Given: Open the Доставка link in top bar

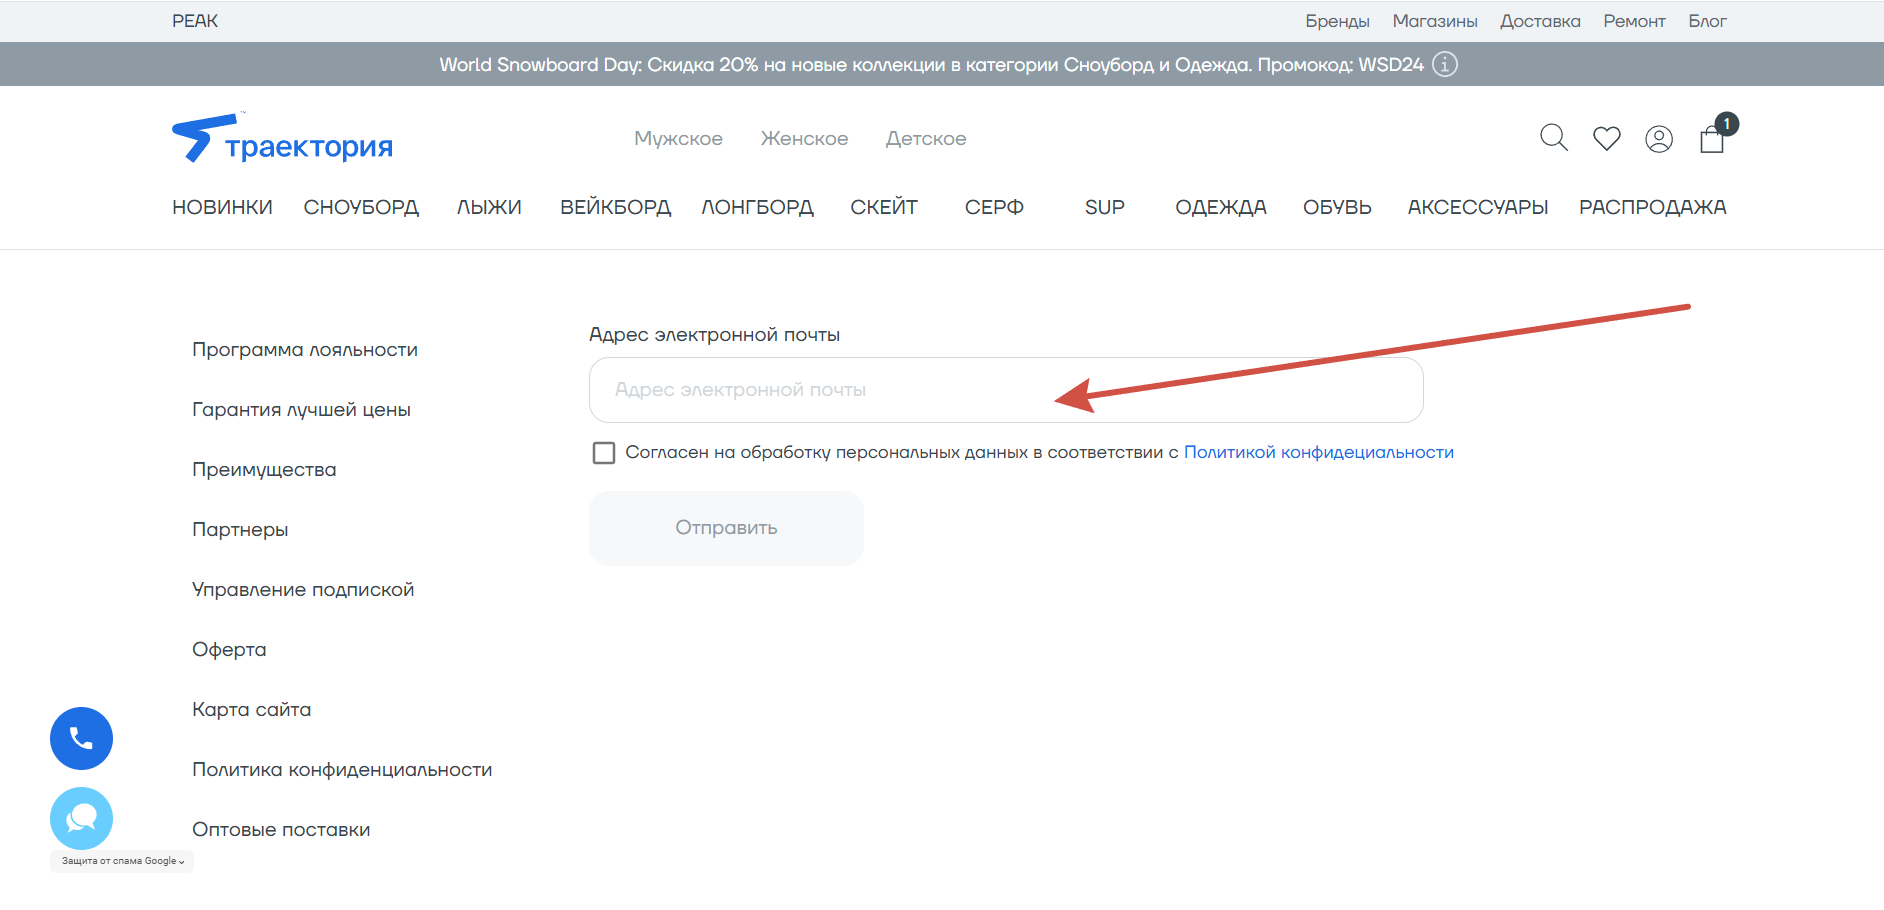Looking at the screenshot, I should [1540, 21].
